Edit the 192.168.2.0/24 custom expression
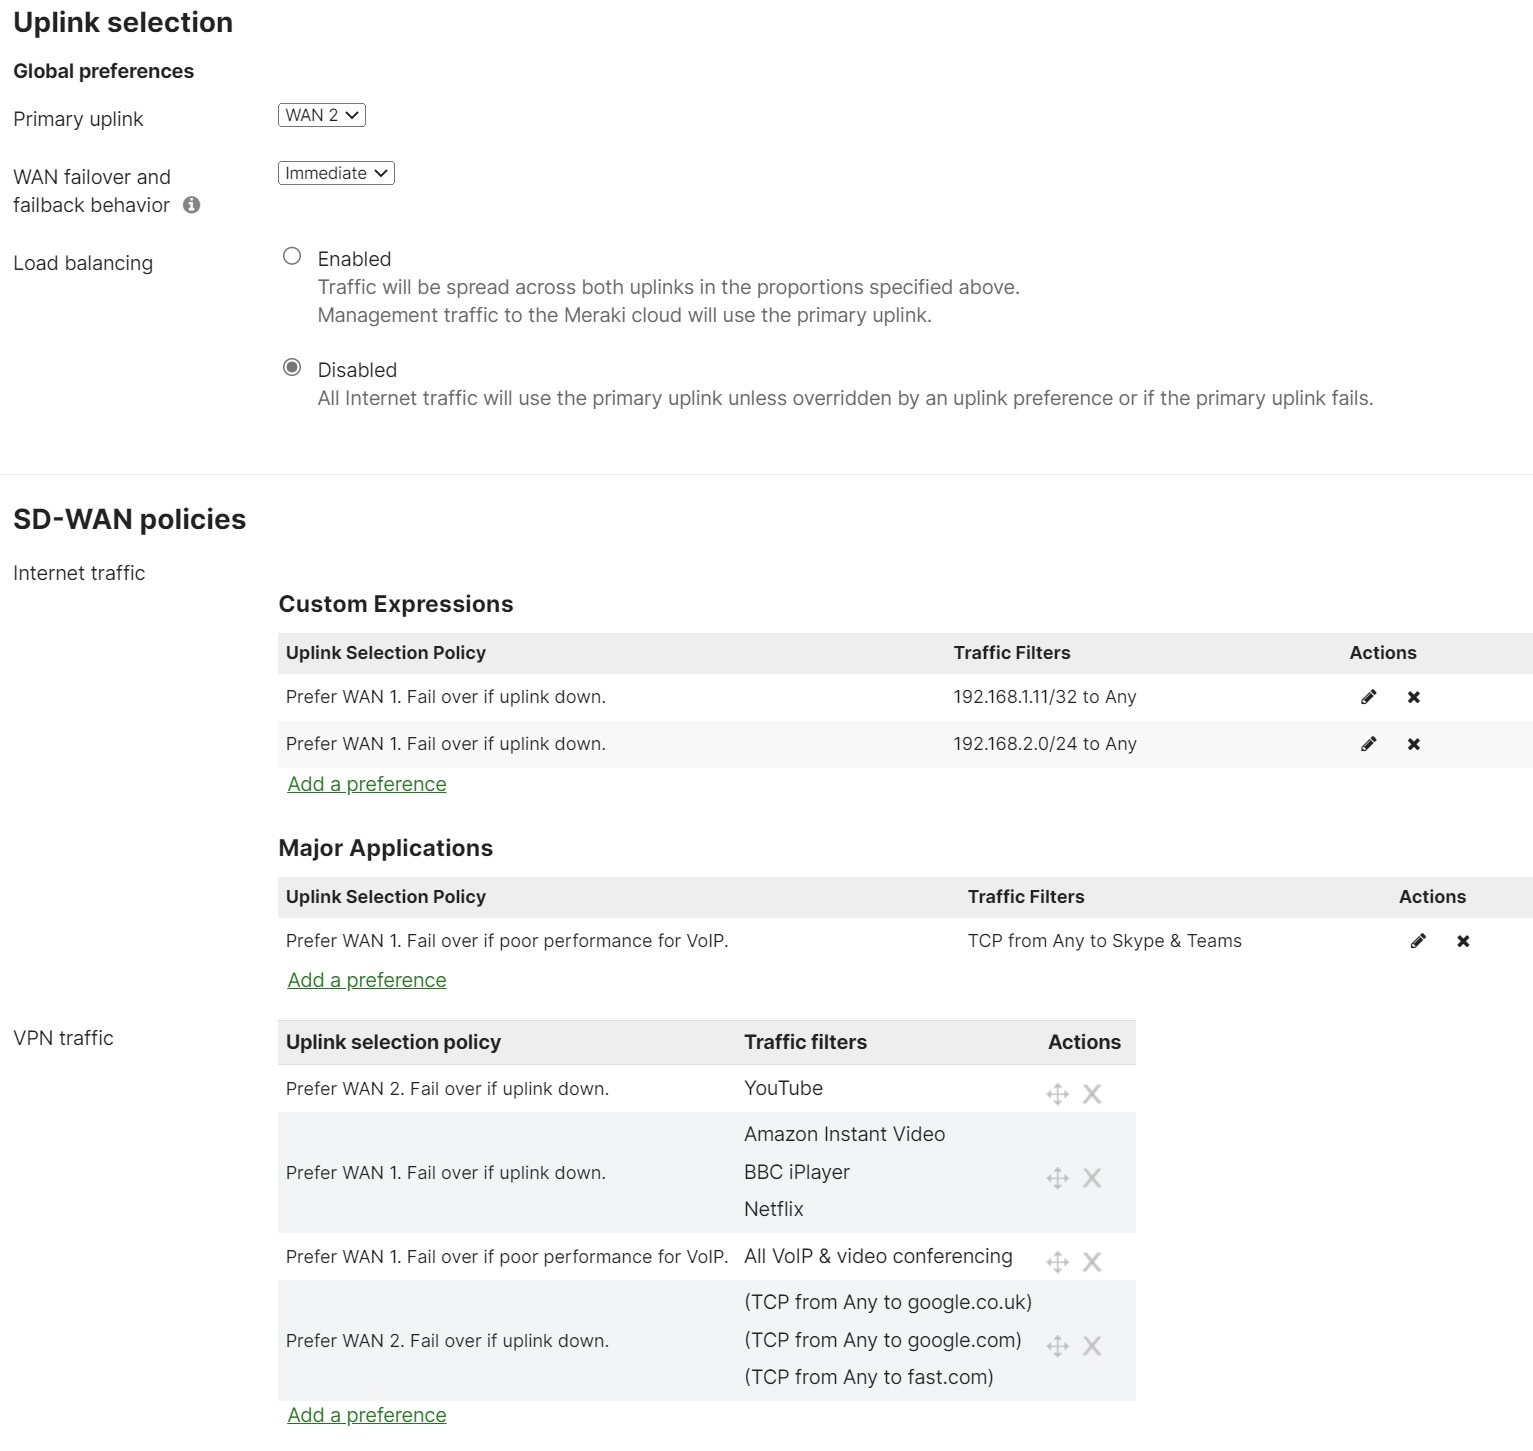The image size is (1533, 1451). point(1368,744)
